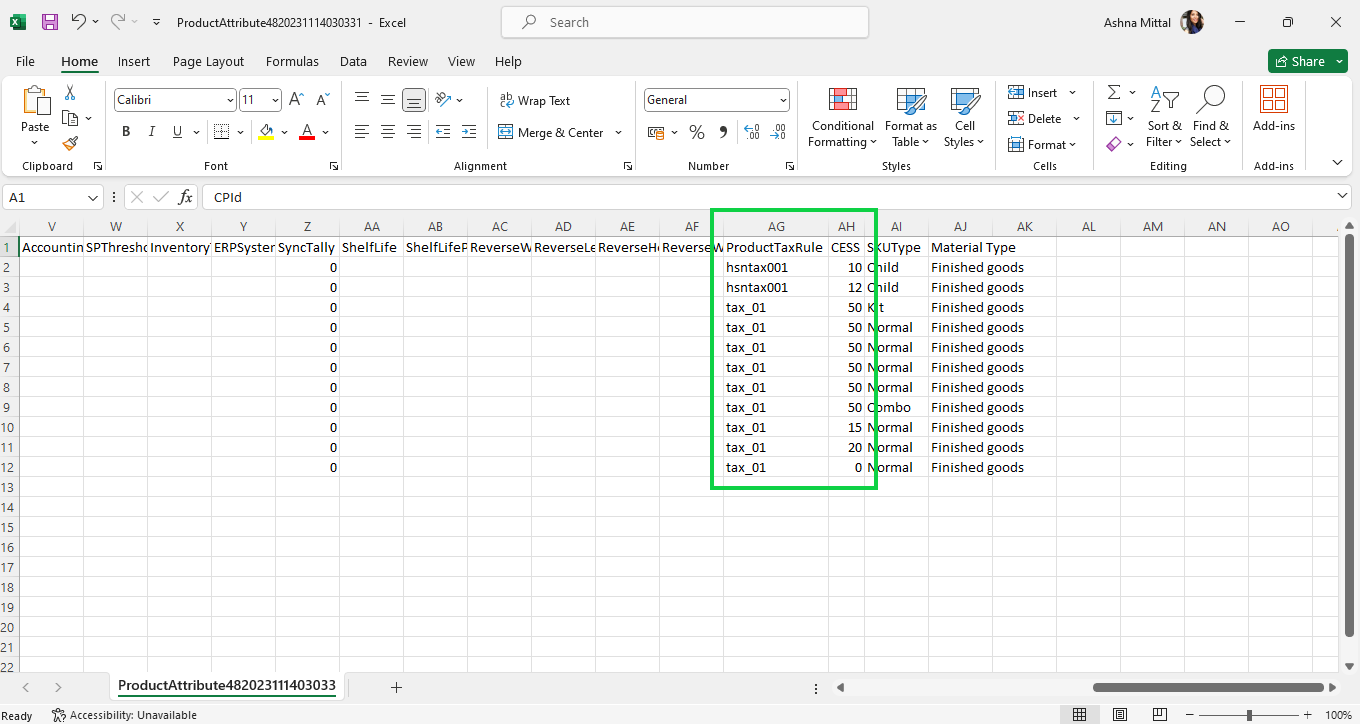
Task: Open Find & Select magnifier
Action: pyautogui.click(x=1210, y=116)
